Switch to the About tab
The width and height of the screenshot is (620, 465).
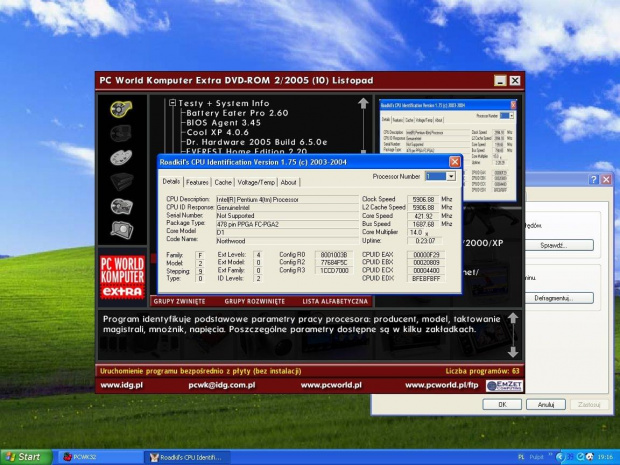click(x=288, y=182)
